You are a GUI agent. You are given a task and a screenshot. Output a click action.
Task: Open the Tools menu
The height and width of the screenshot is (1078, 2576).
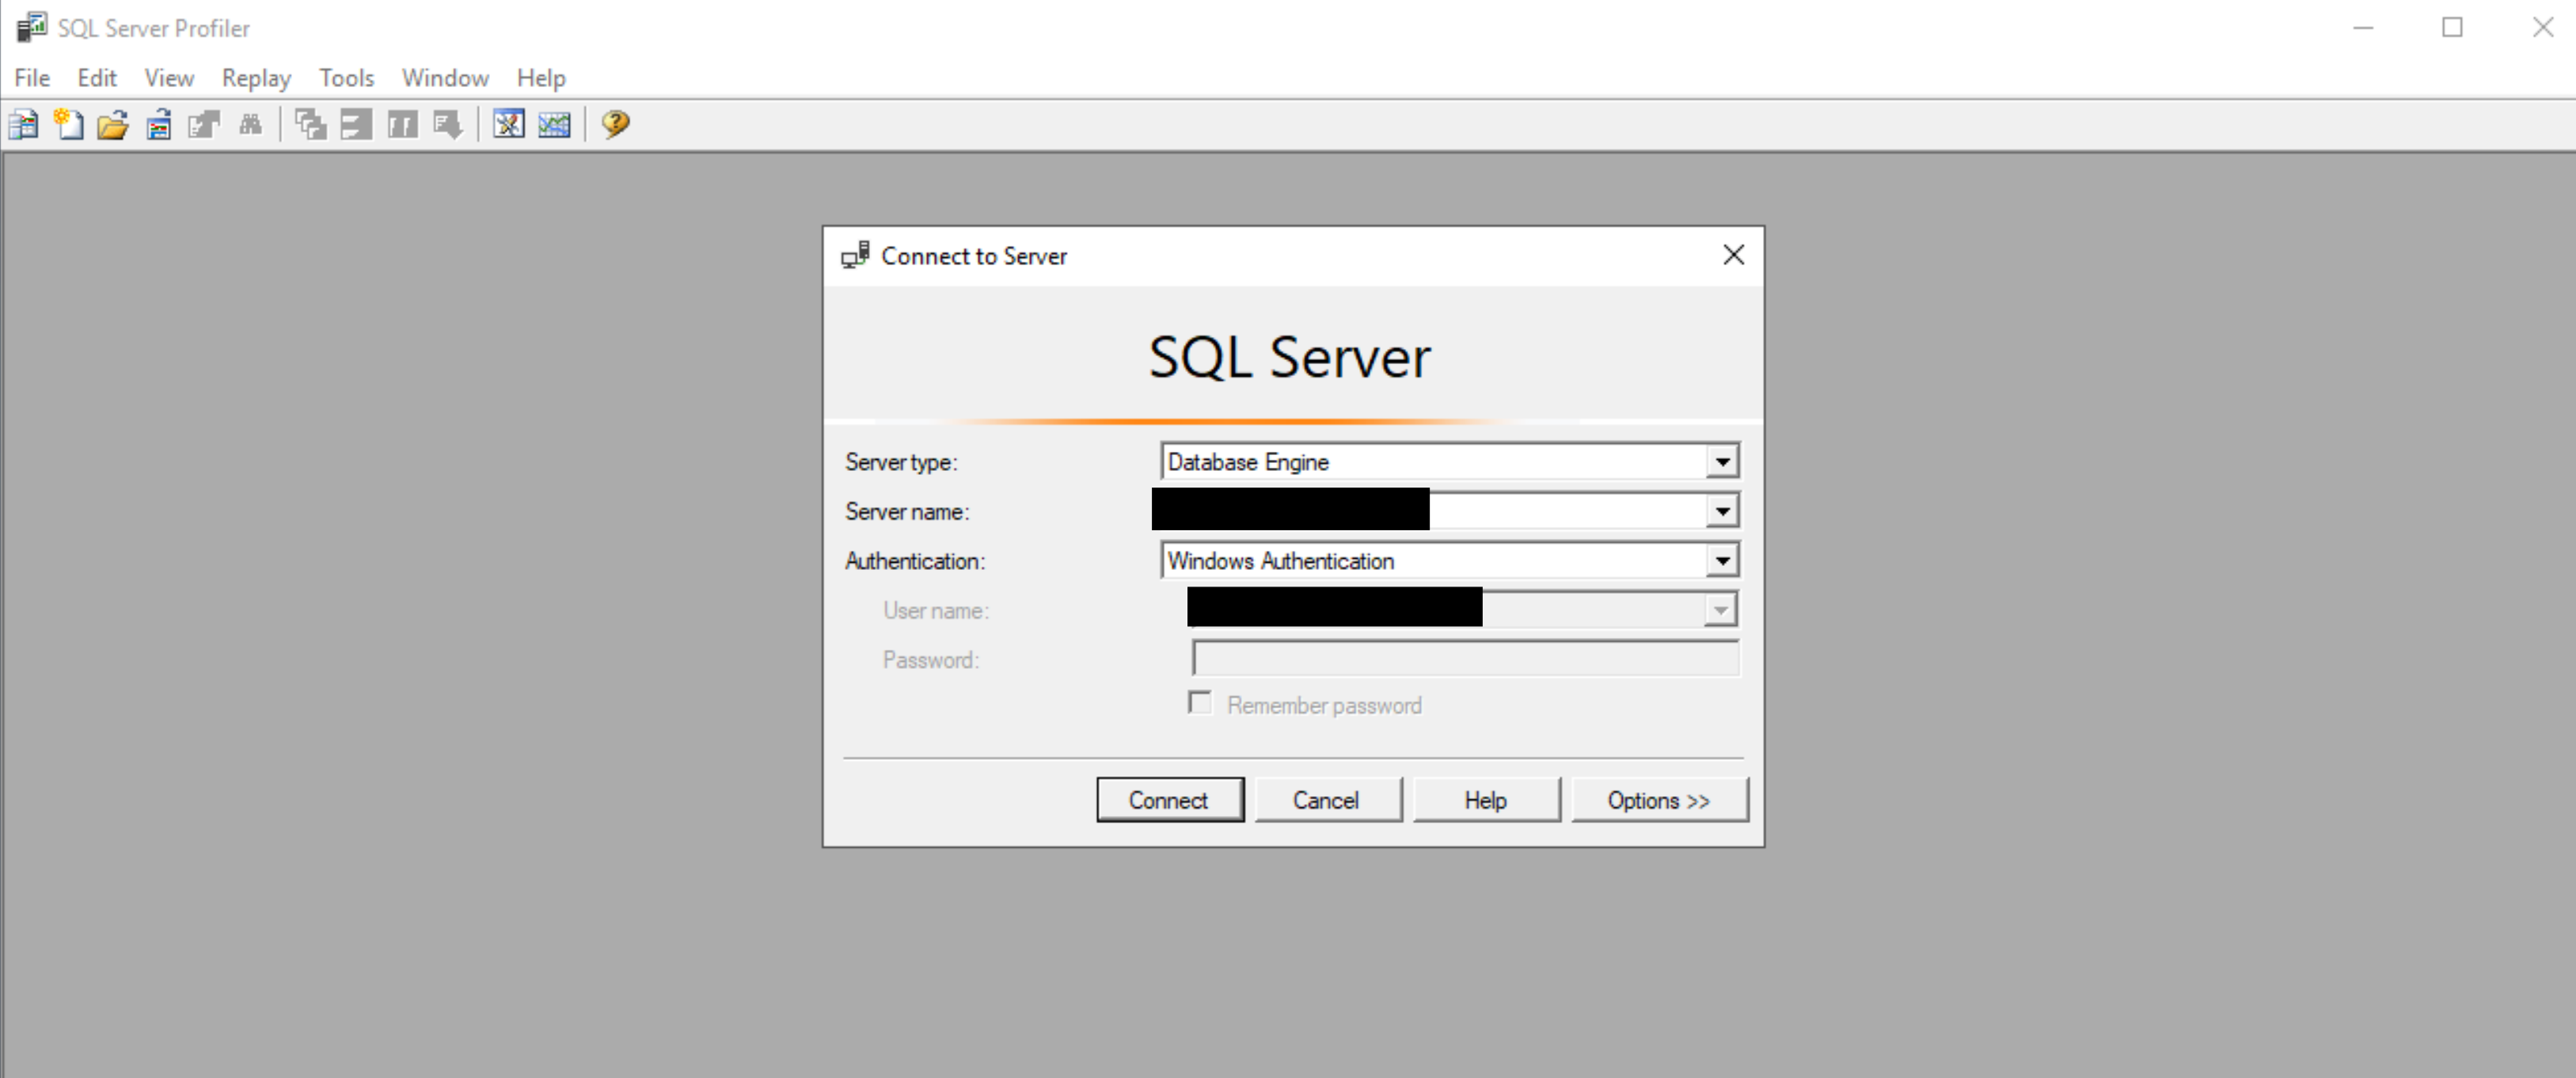[346, 78]
